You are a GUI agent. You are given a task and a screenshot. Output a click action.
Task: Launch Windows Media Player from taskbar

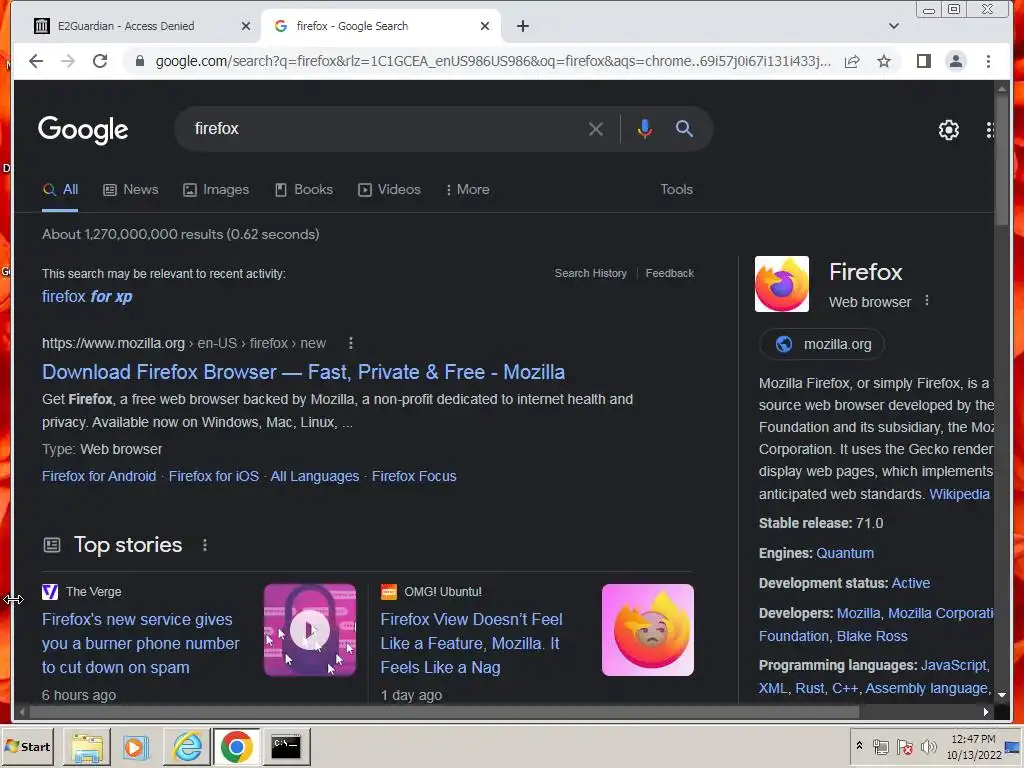(136, 746)
